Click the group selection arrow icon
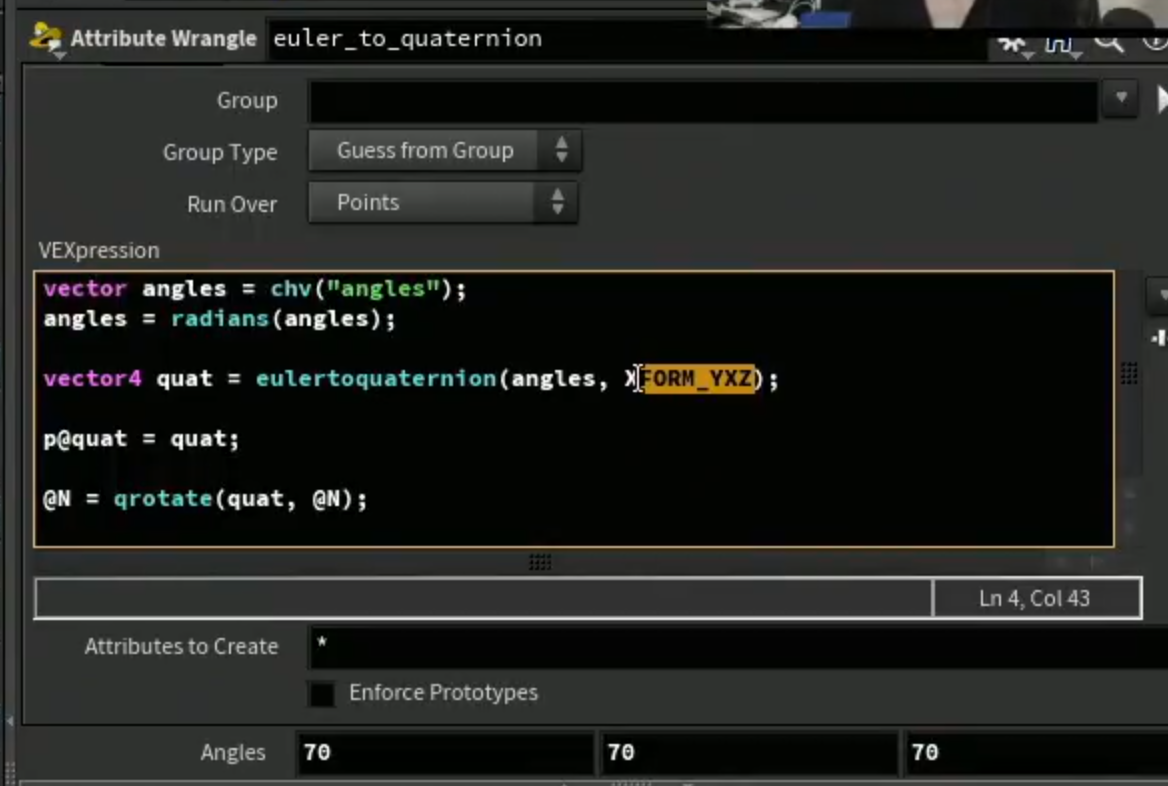 point(1161,99)
